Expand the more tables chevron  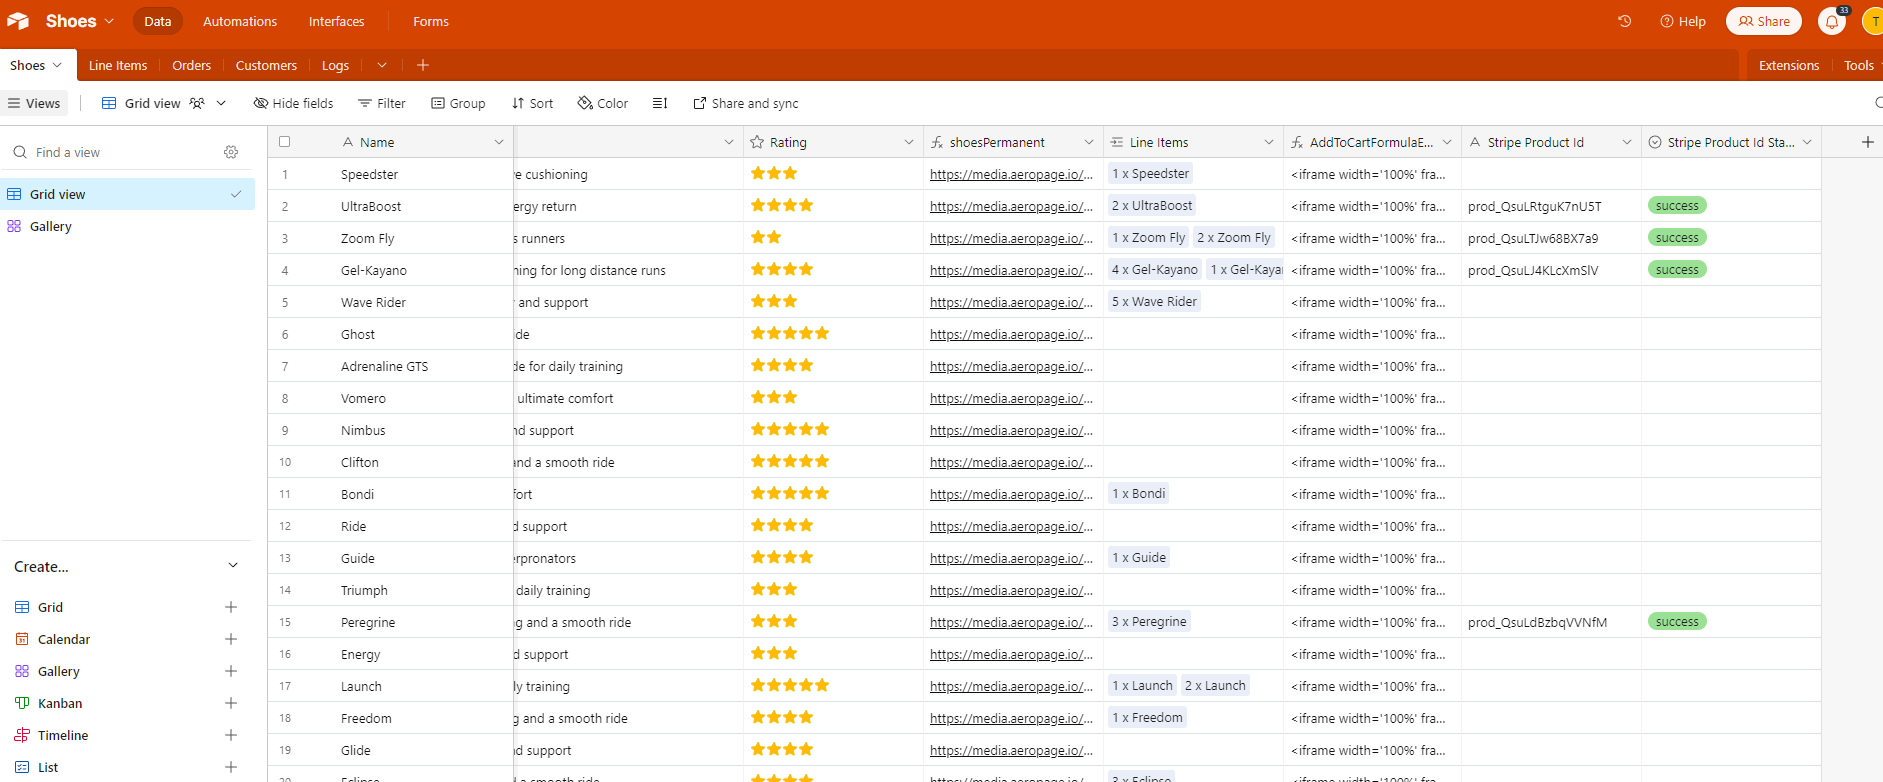click(382, 65)
